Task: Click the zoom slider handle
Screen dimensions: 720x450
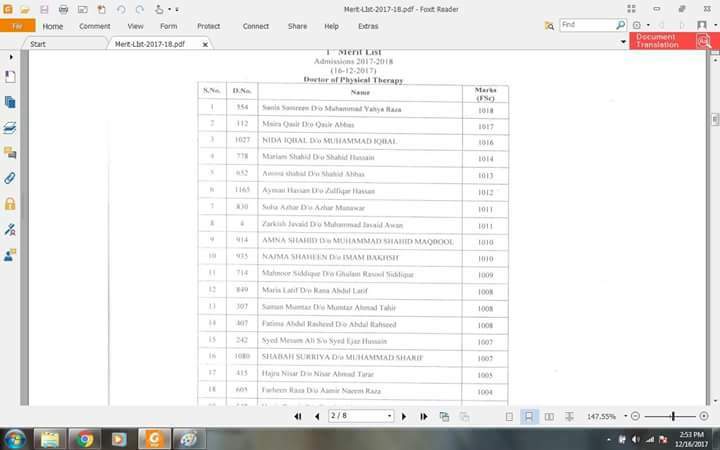Action: (x=673, y=416)
